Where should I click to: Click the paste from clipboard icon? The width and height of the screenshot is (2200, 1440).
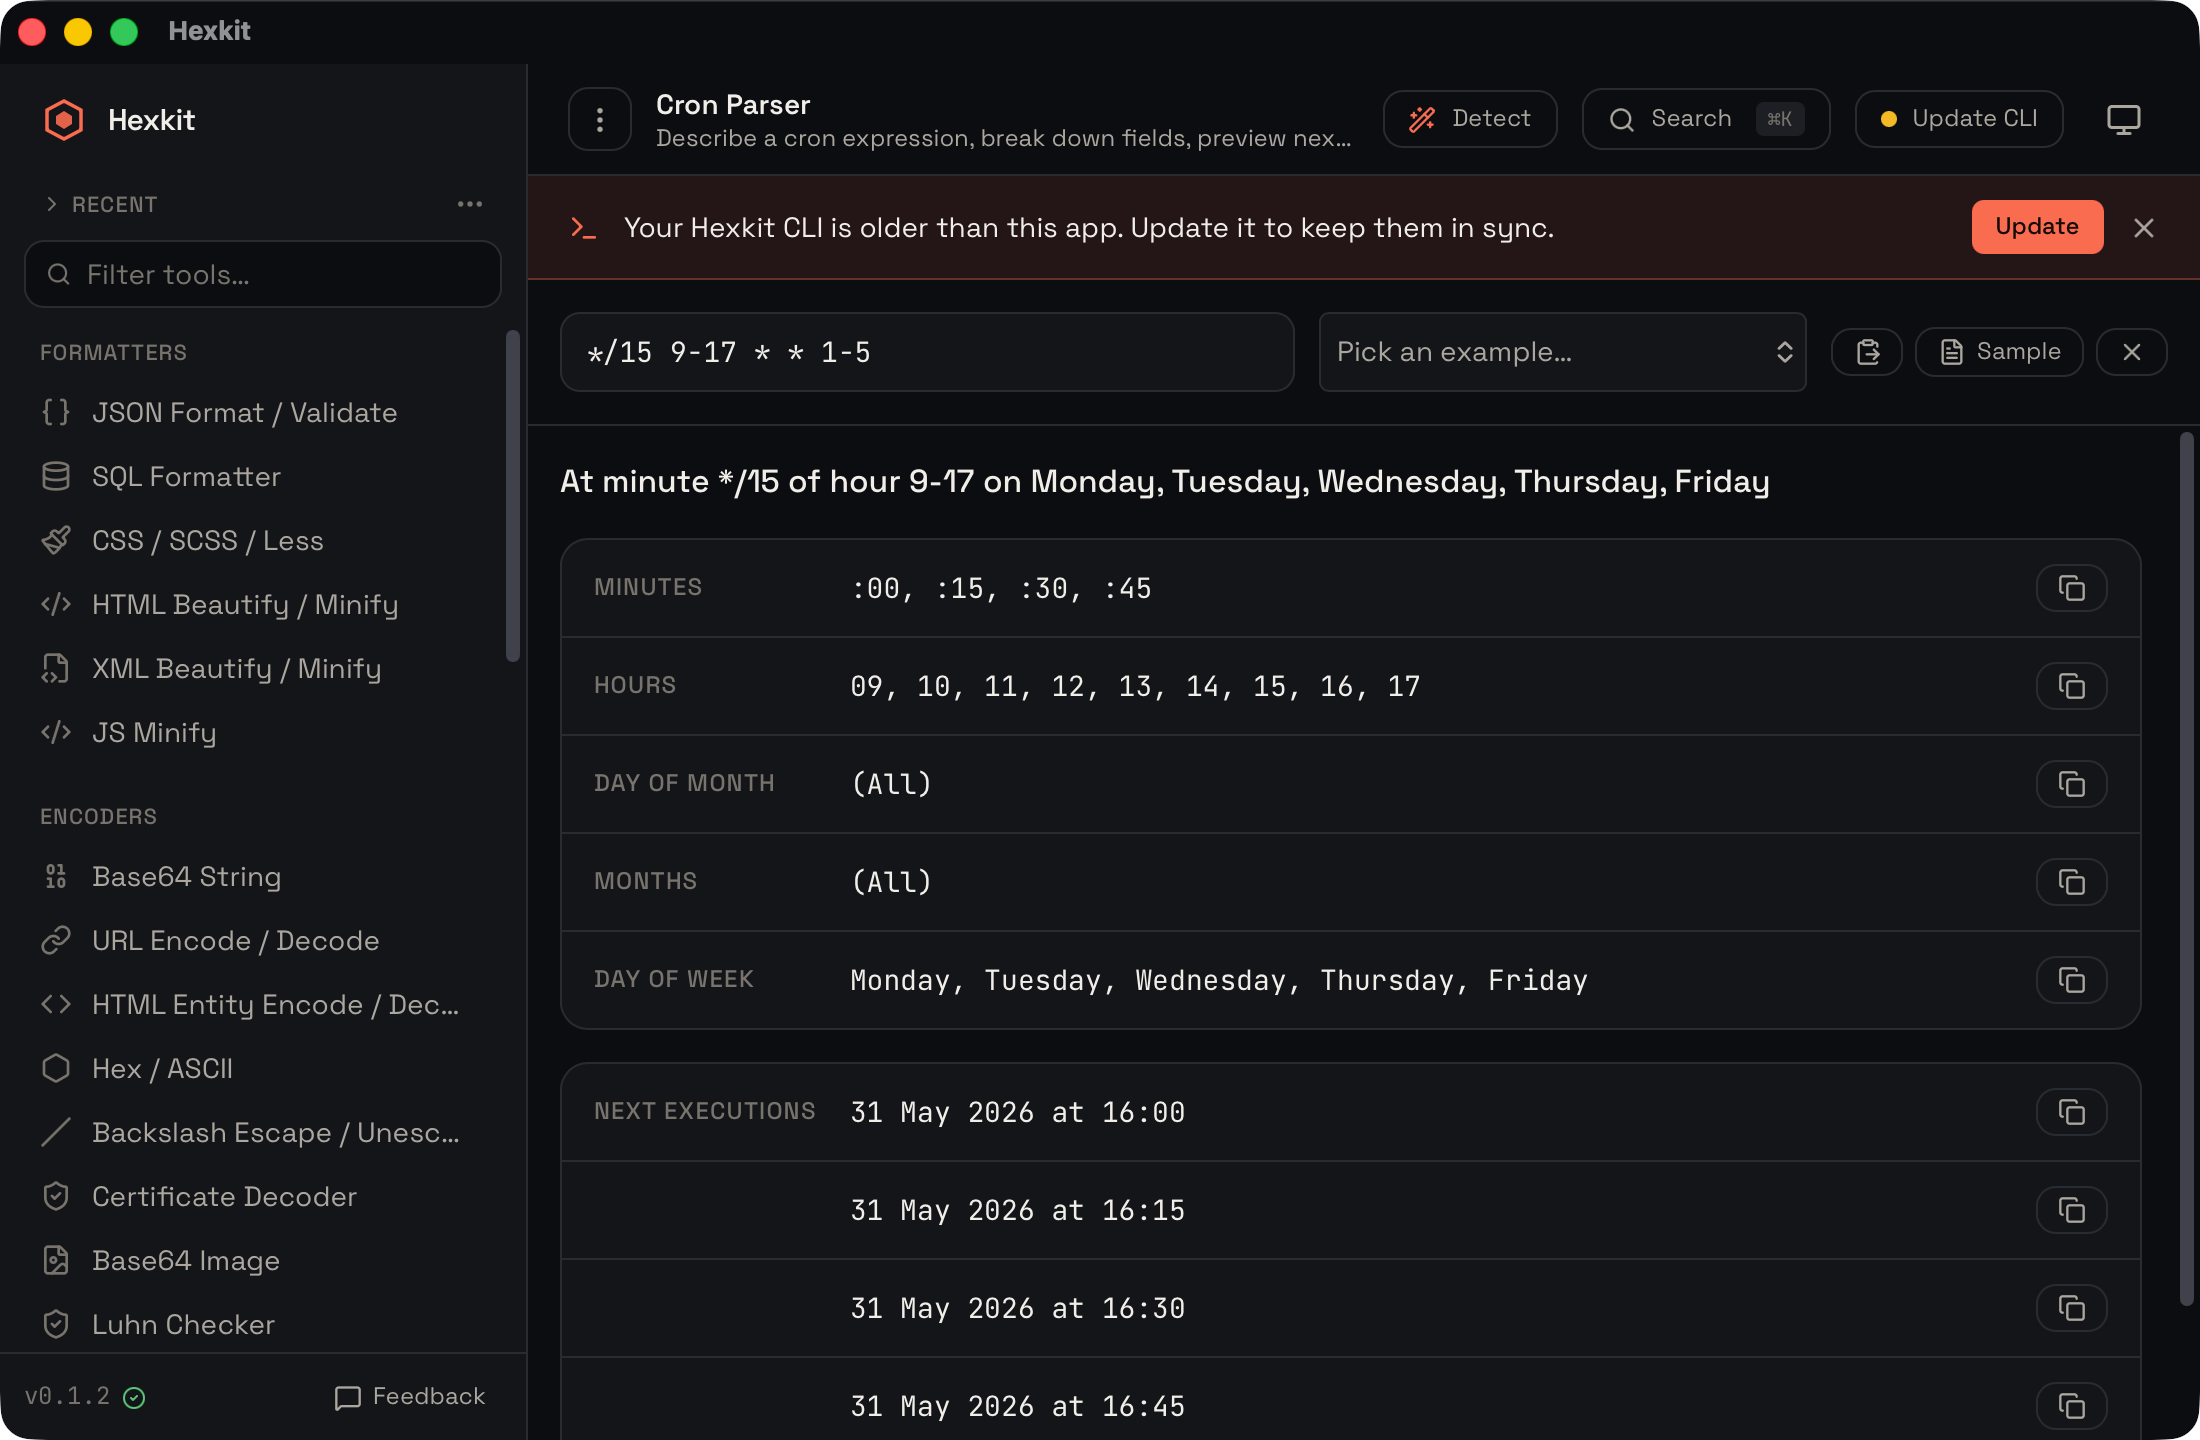(1867, 352)
